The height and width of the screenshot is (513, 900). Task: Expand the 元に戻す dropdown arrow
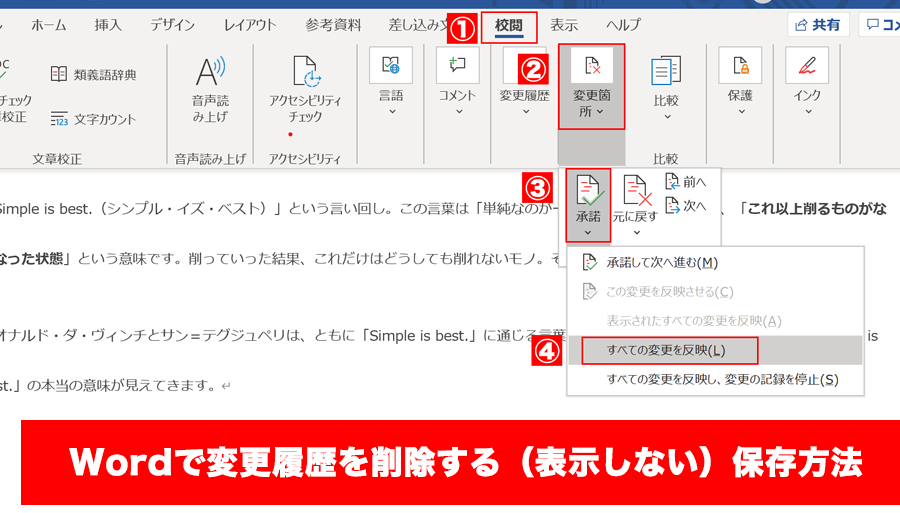click(637, 233)
